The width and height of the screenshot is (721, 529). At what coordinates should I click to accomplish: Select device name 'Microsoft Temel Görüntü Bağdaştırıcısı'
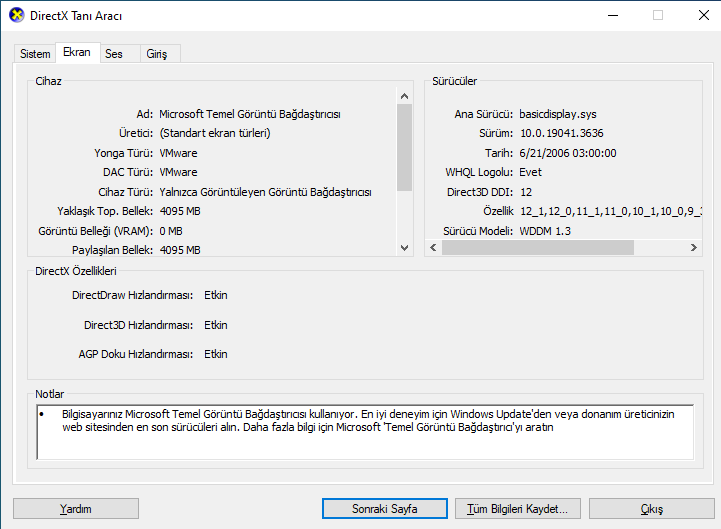click(250, 114)
